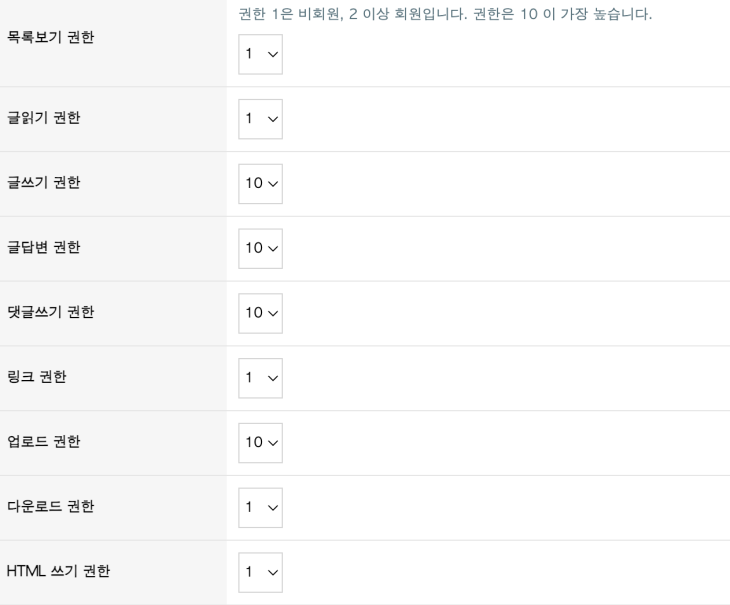The height and width of the screenshot is (605, 730).
Task: Open the HTML 쓰기 권한 level dropdown
Action: pos(260,572)
